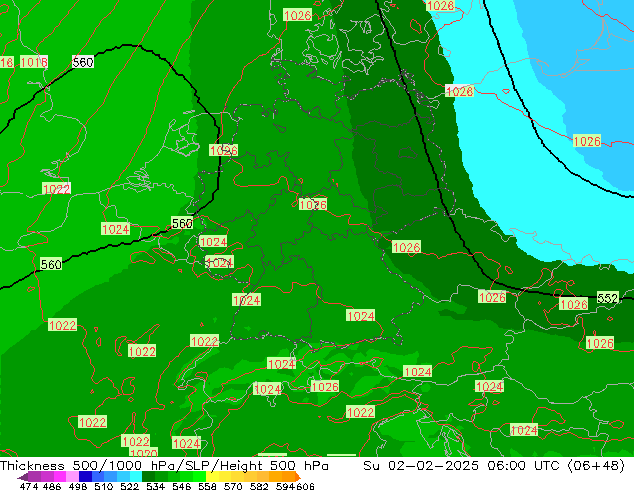Click the 560 label beside the 1016 label
The width and height of the screenshot is (634, 490).
(83, 62)
